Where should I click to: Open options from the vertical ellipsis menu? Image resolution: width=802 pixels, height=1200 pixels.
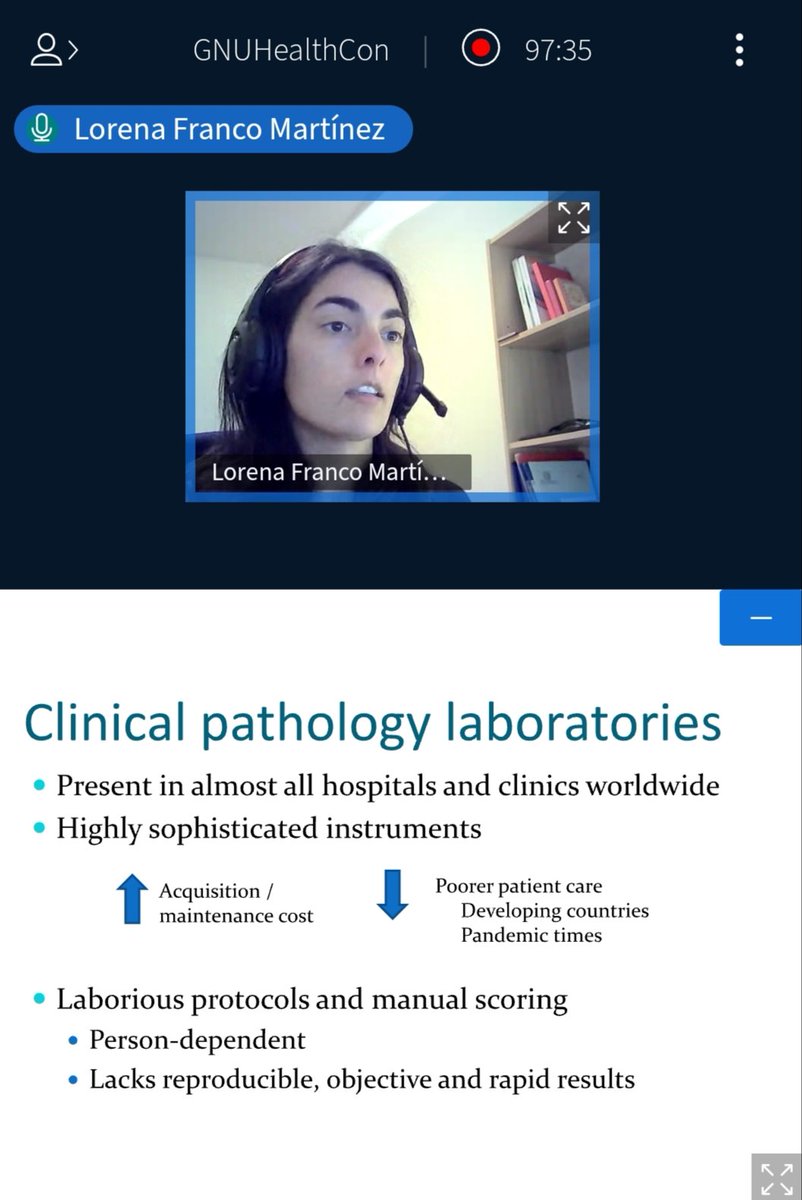point(739,48)
